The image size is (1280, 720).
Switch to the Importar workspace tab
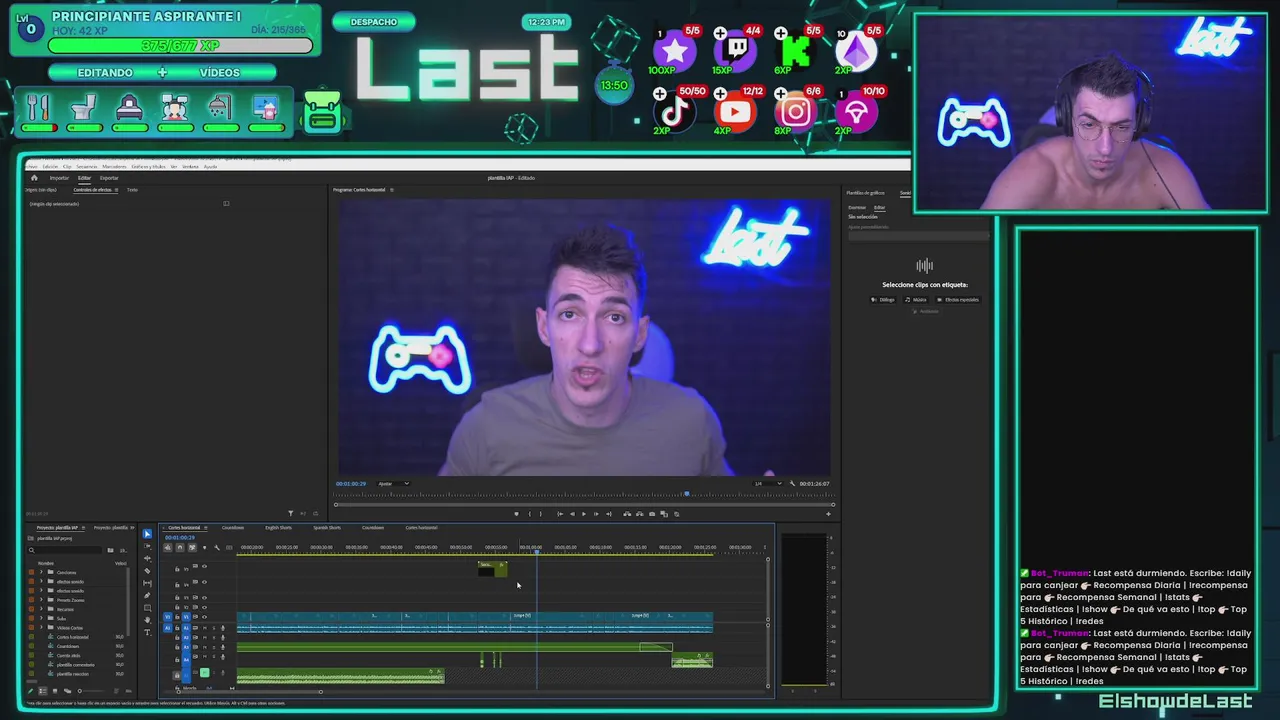click(x=59, y=178)
